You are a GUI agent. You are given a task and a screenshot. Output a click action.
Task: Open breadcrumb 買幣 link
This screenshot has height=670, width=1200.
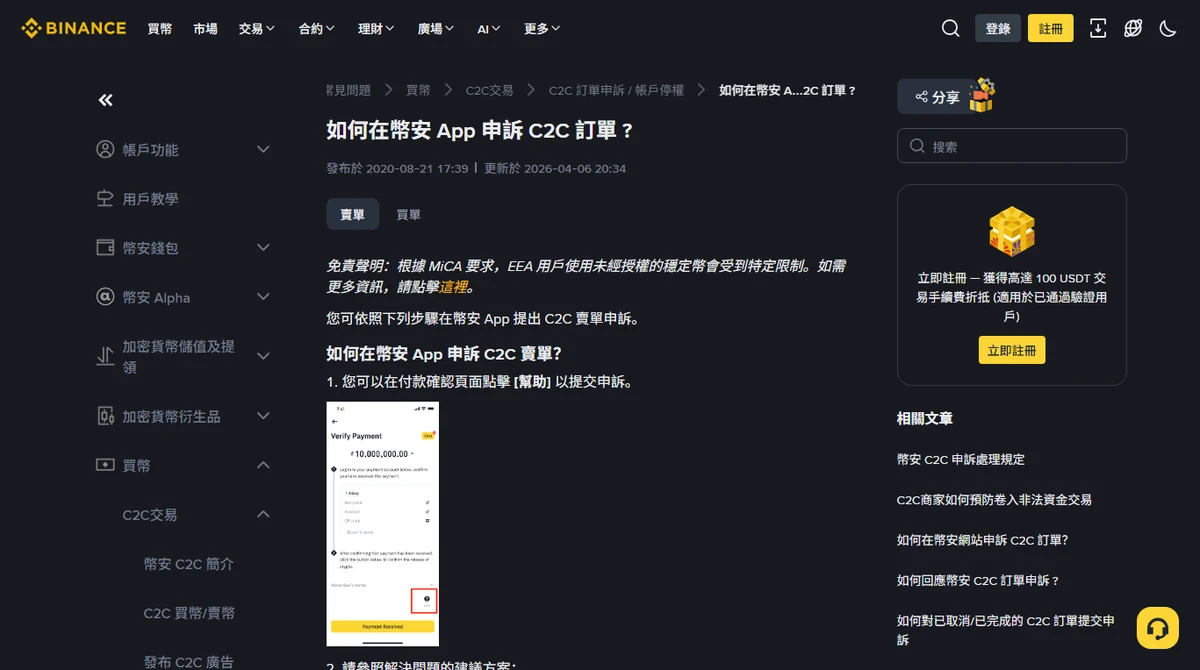(x=418, y=90)
